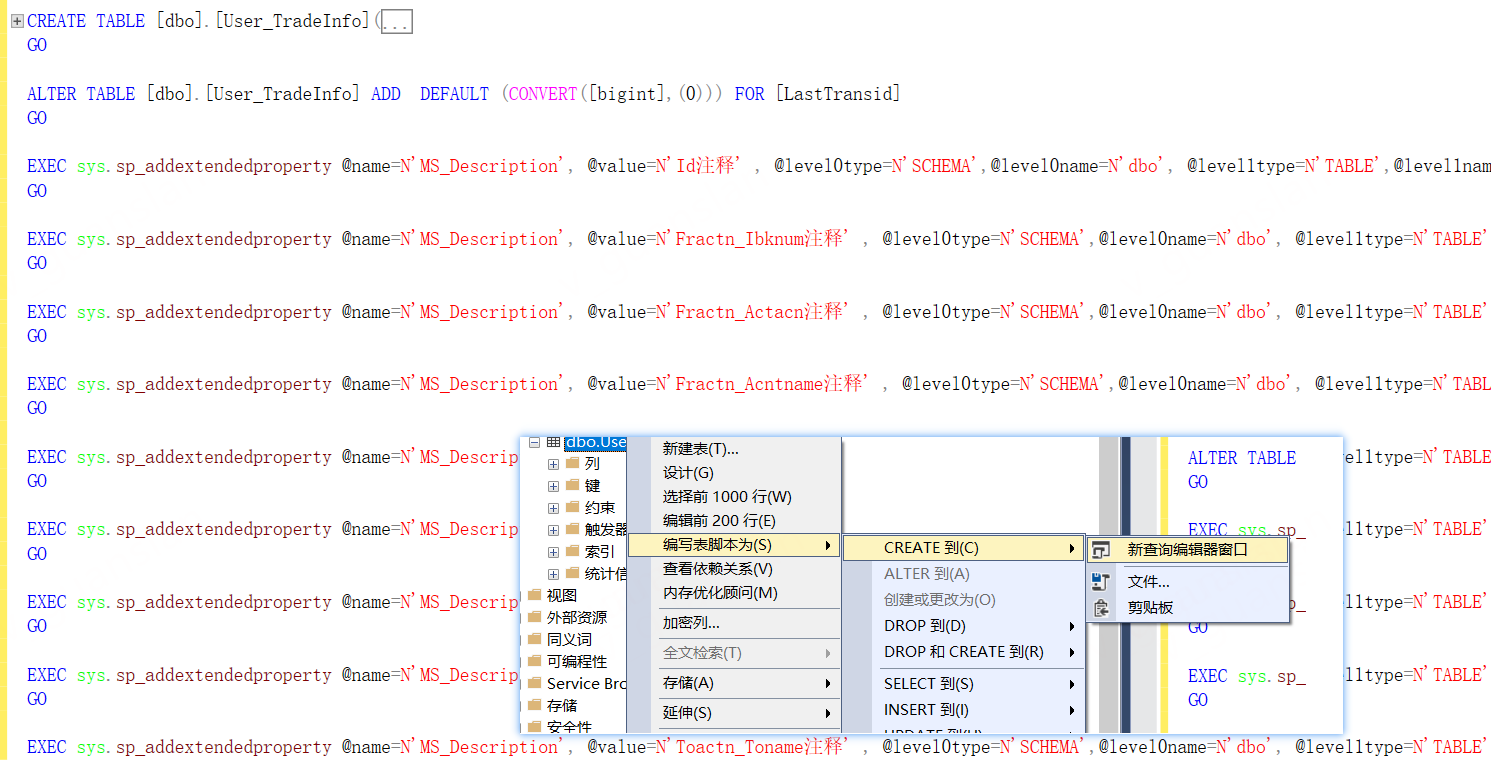Click the 索引 folder icon

tap(572, 552)
